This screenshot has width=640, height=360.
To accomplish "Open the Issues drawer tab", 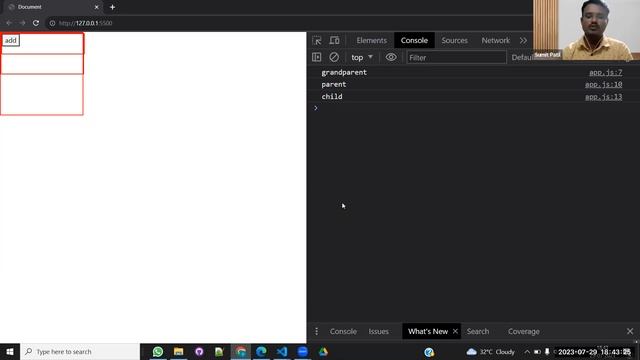I will (378, 331).
